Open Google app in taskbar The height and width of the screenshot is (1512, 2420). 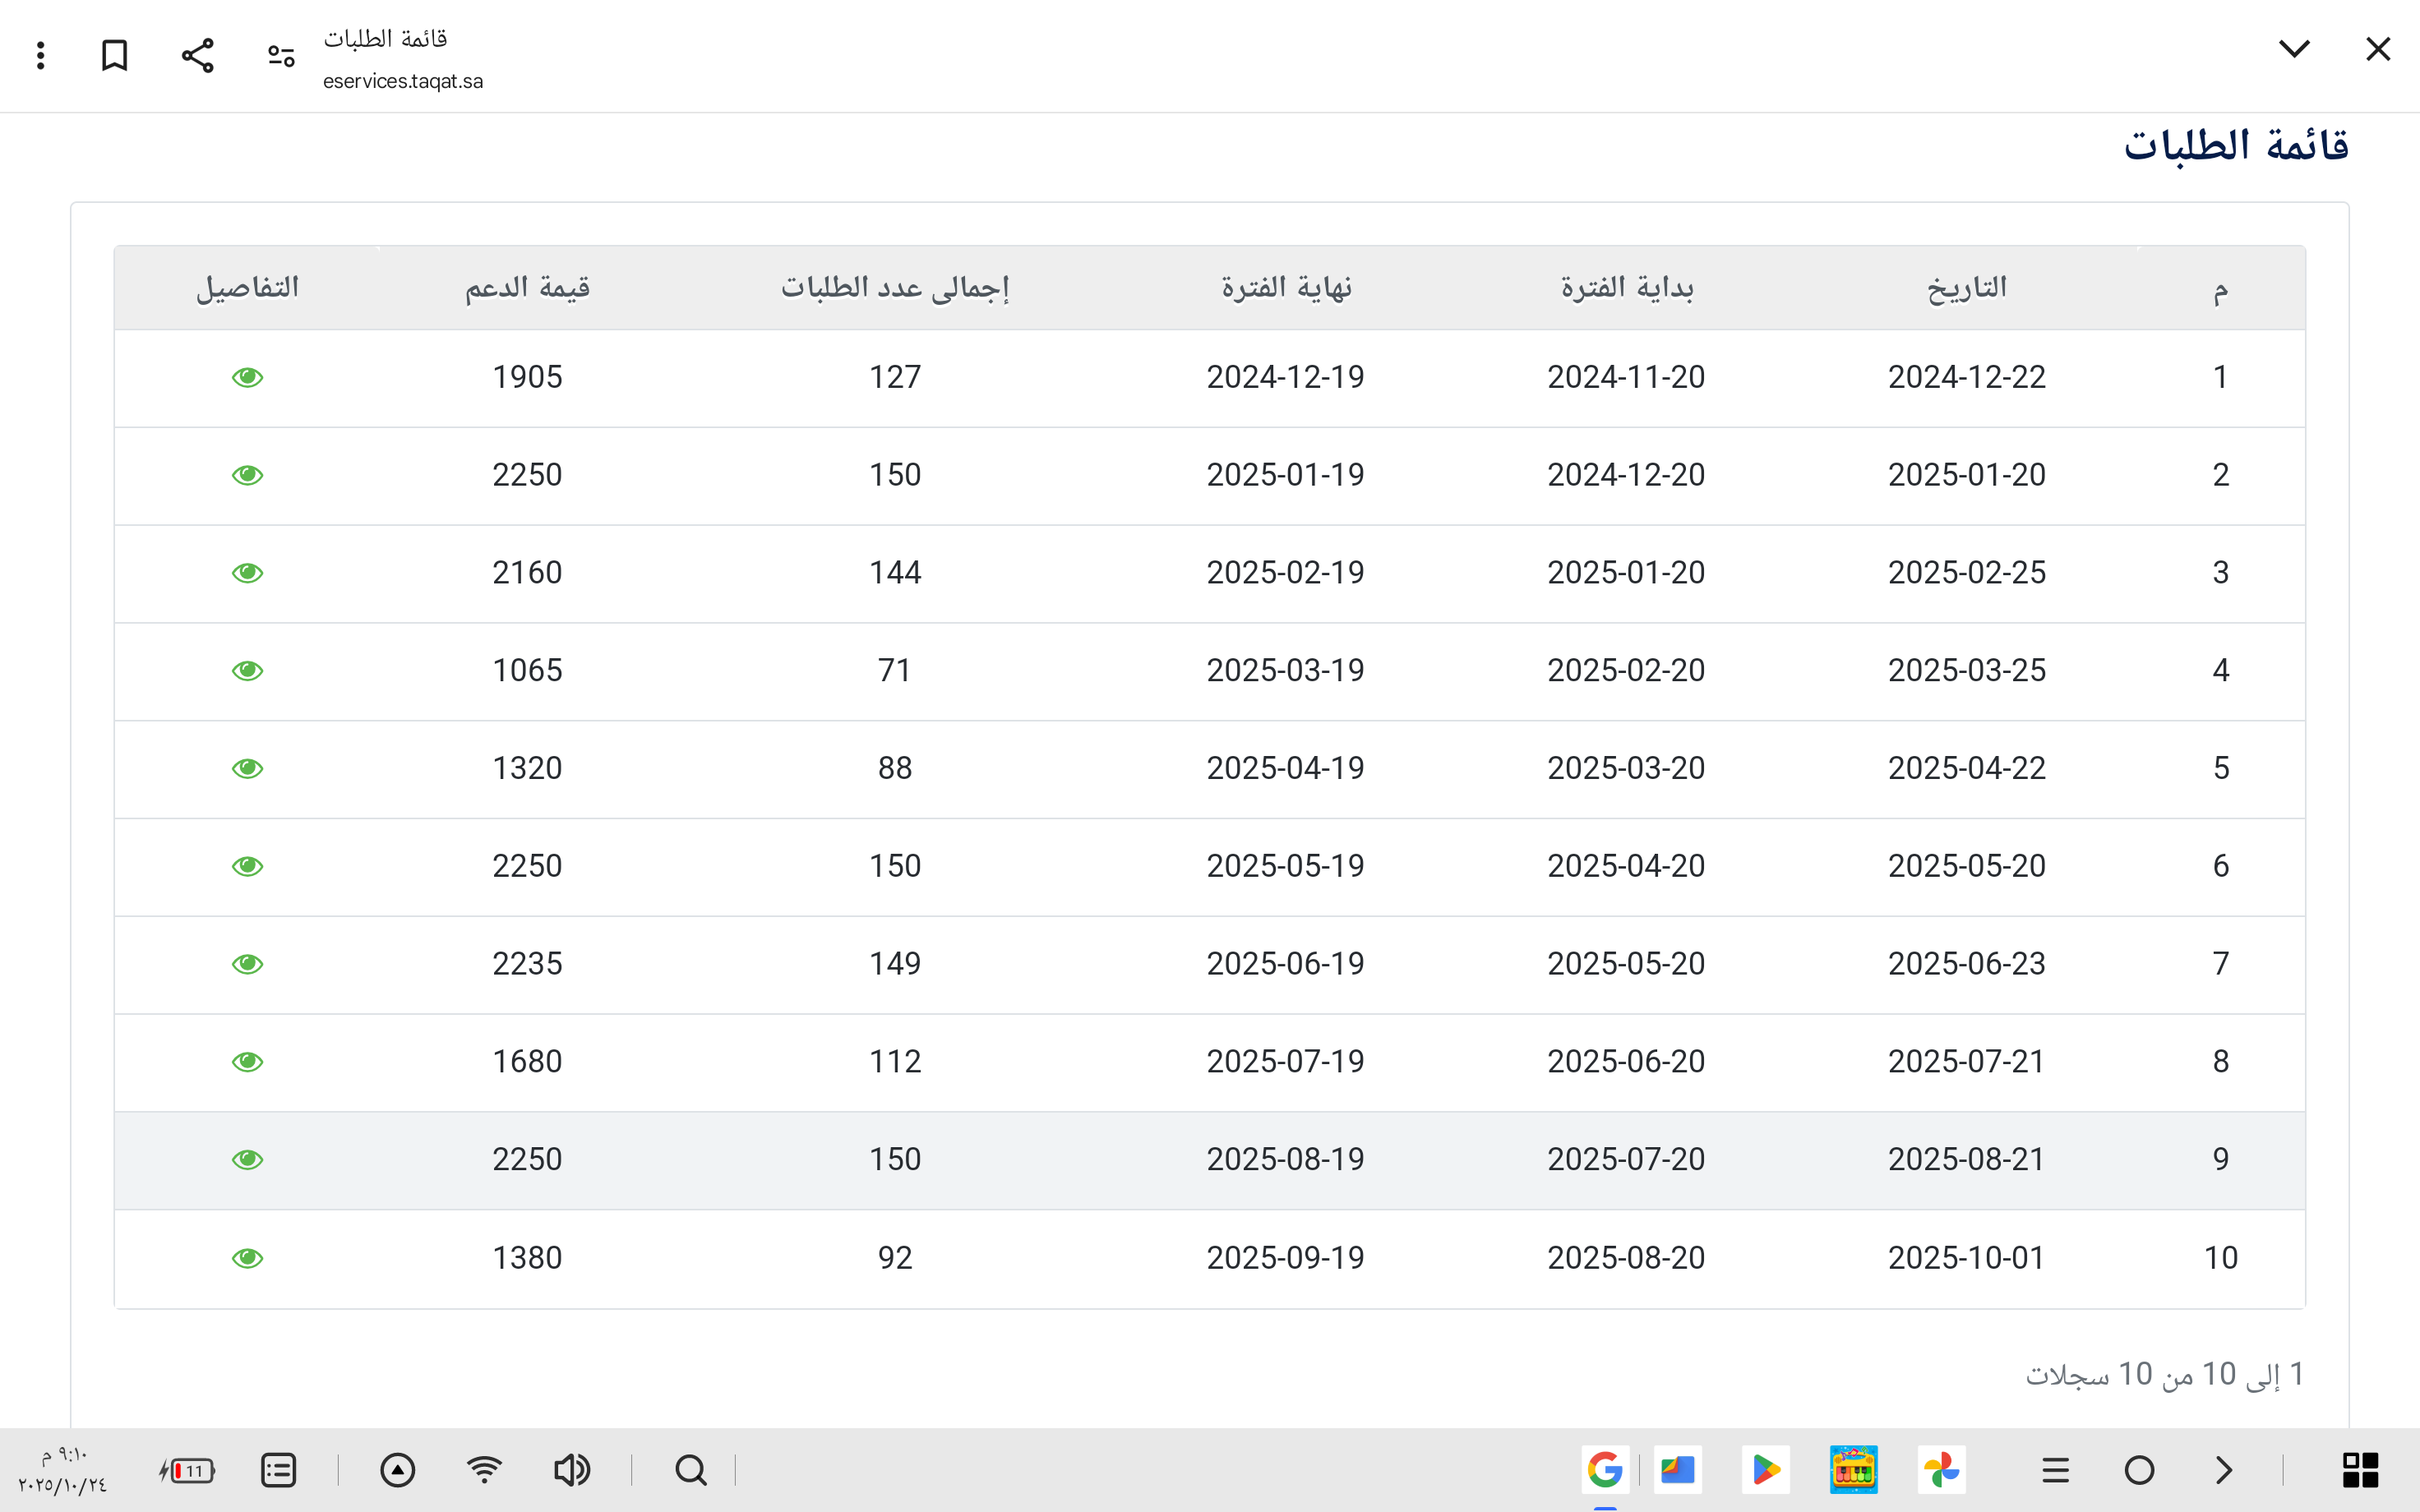[x=1605, y=1469]
